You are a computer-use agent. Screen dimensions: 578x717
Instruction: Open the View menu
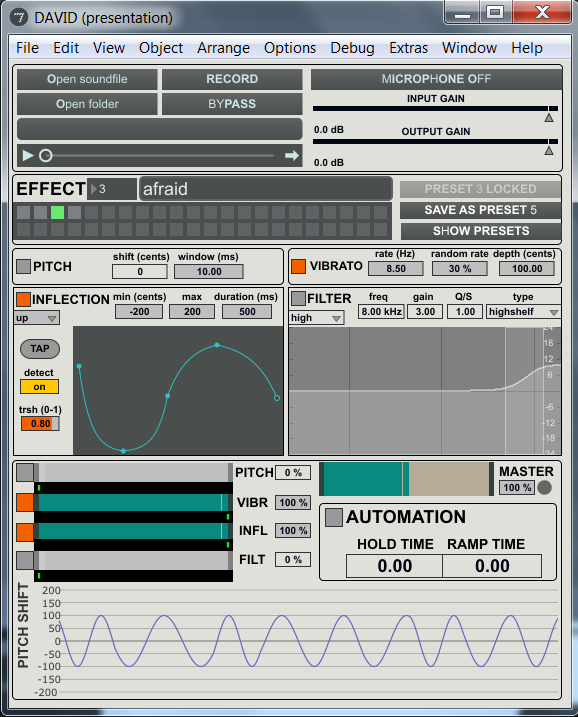click(109, 48)
